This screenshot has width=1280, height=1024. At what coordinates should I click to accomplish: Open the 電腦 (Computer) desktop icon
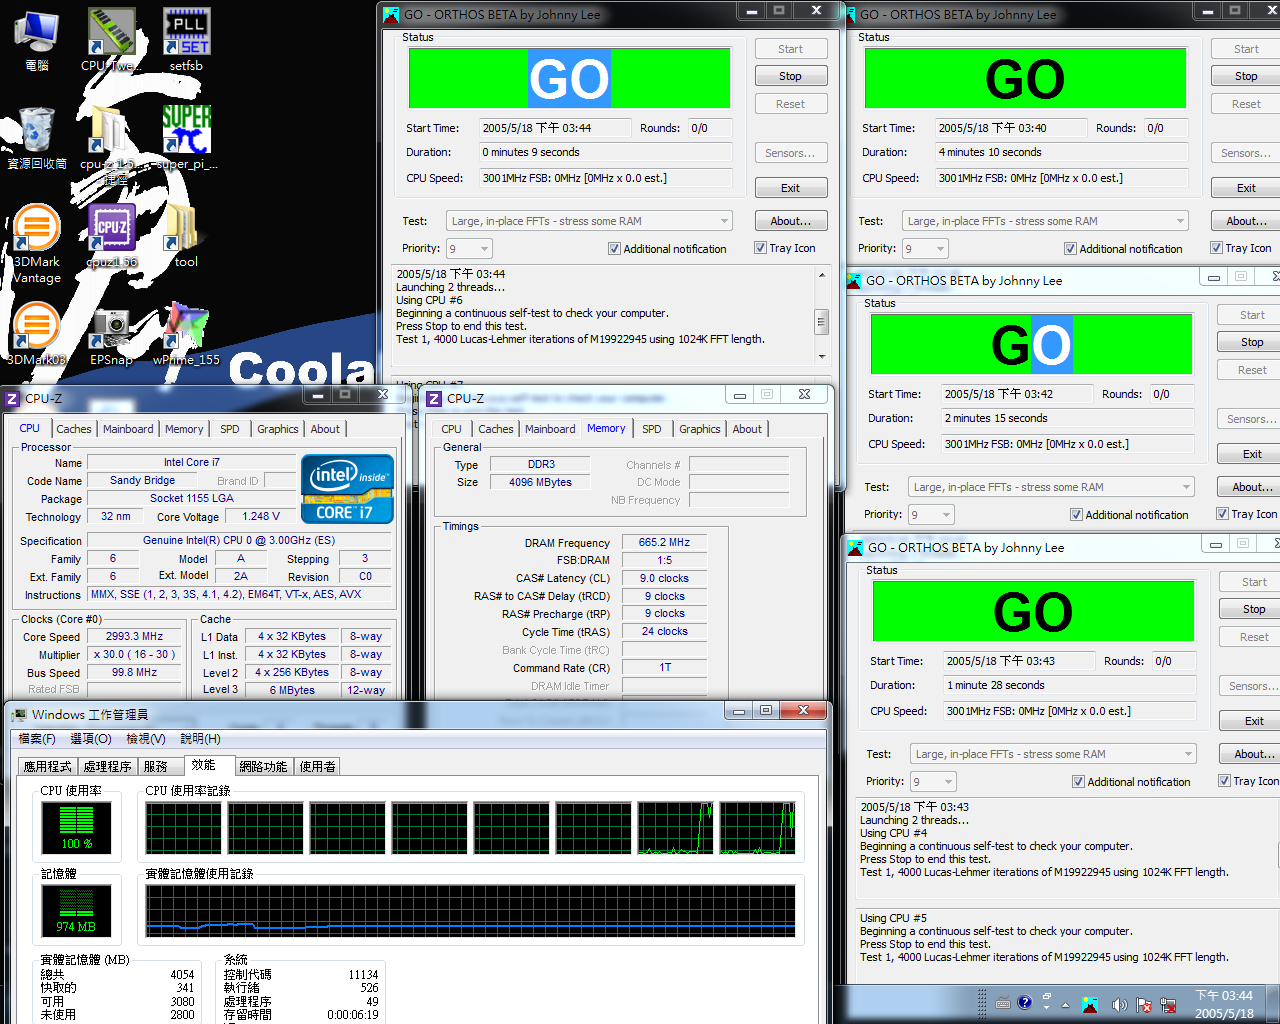[37, 40]
